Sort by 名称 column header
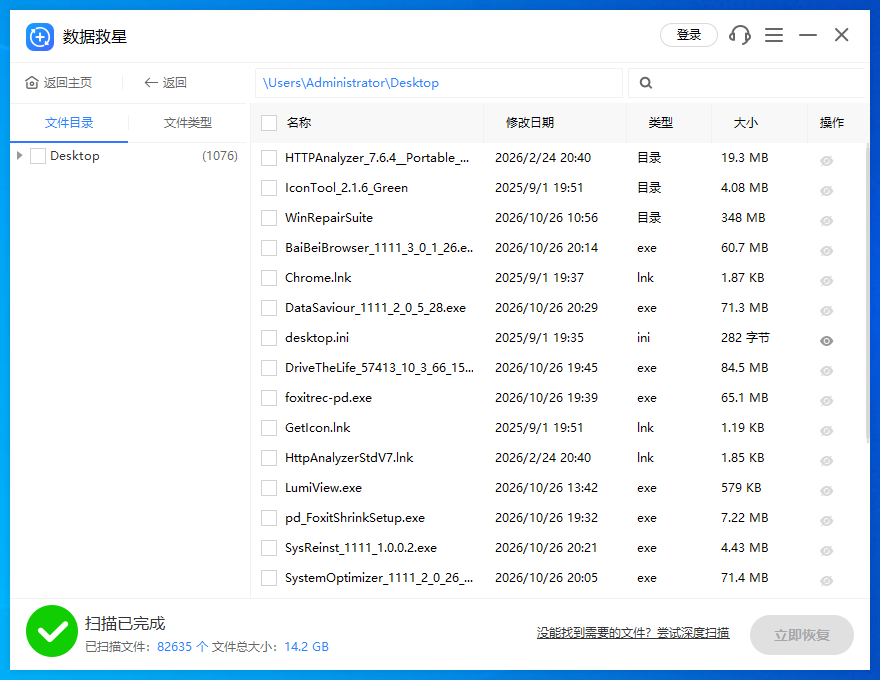The image size is (880, 680). tap(299, 122)
